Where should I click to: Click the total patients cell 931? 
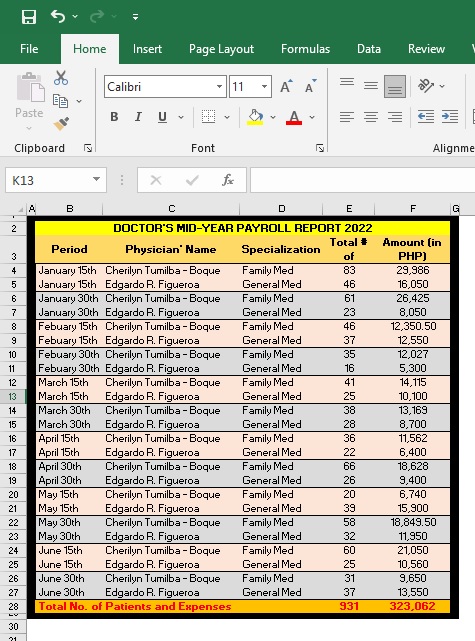click(x=349, y=606)
